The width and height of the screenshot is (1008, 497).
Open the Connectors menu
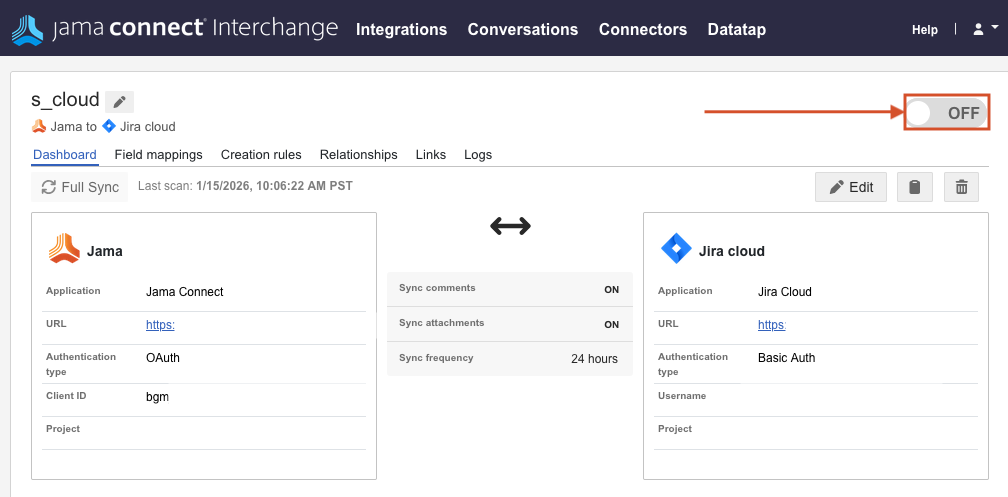[643, 30]
